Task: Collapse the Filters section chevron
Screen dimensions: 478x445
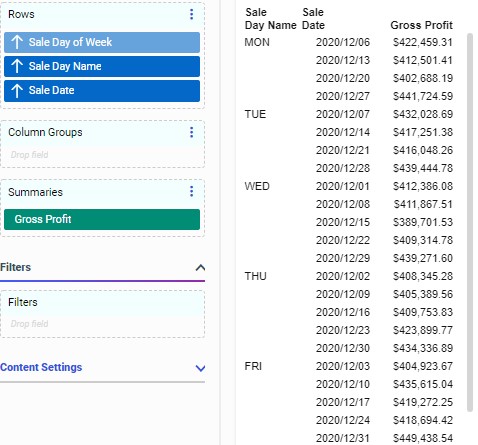Action: 200,267
